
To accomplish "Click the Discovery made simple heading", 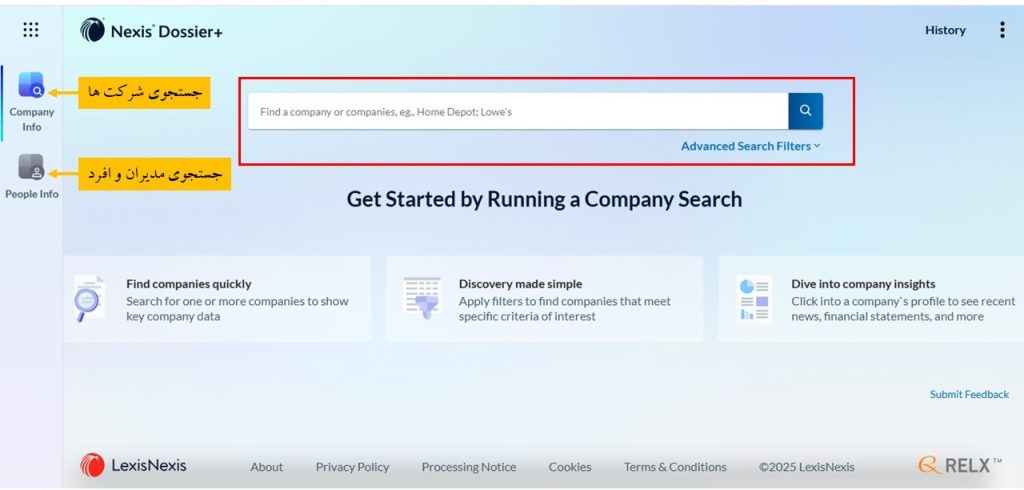I will point(520,284).
